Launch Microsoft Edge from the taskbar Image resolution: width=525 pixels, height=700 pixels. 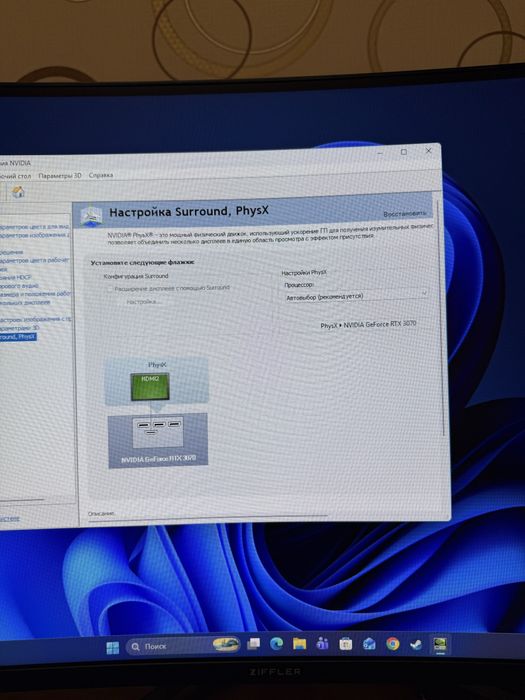coord(277,643)
